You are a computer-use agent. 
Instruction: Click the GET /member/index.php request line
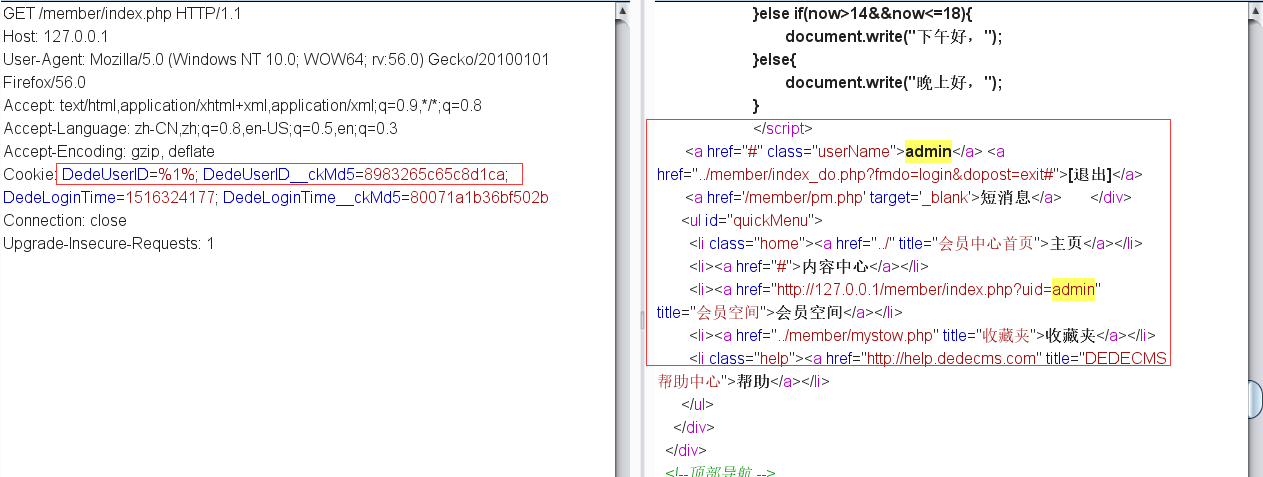(122, 14)
